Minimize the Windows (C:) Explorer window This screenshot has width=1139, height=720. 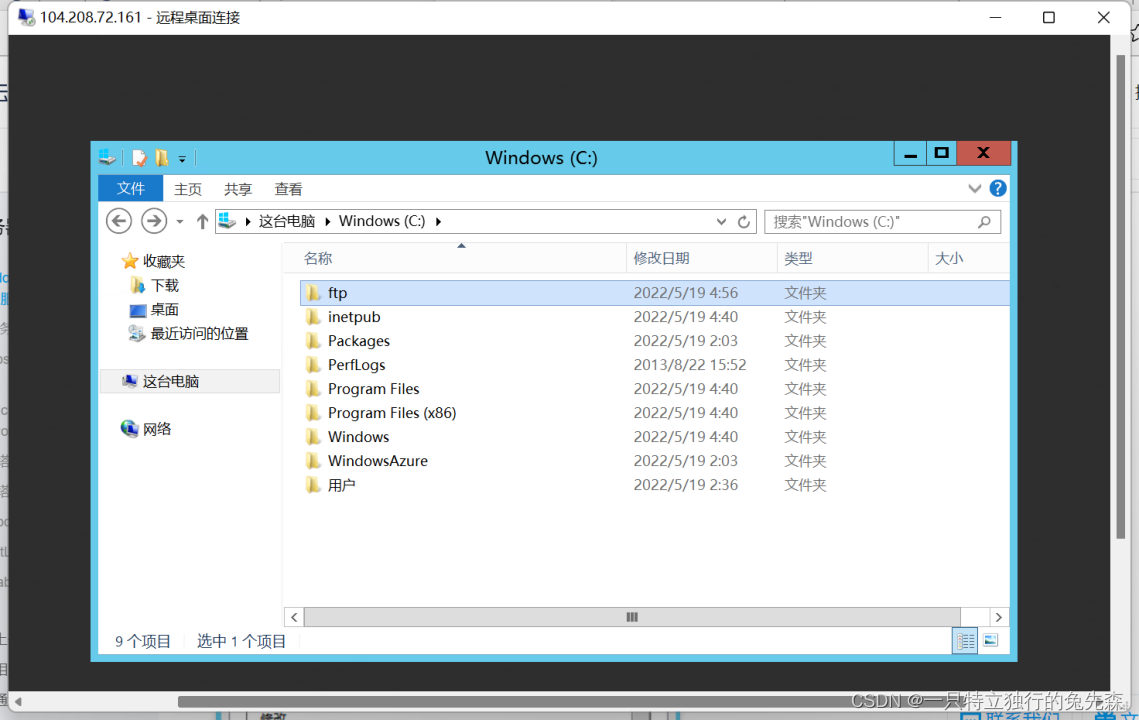click(910, 153)
